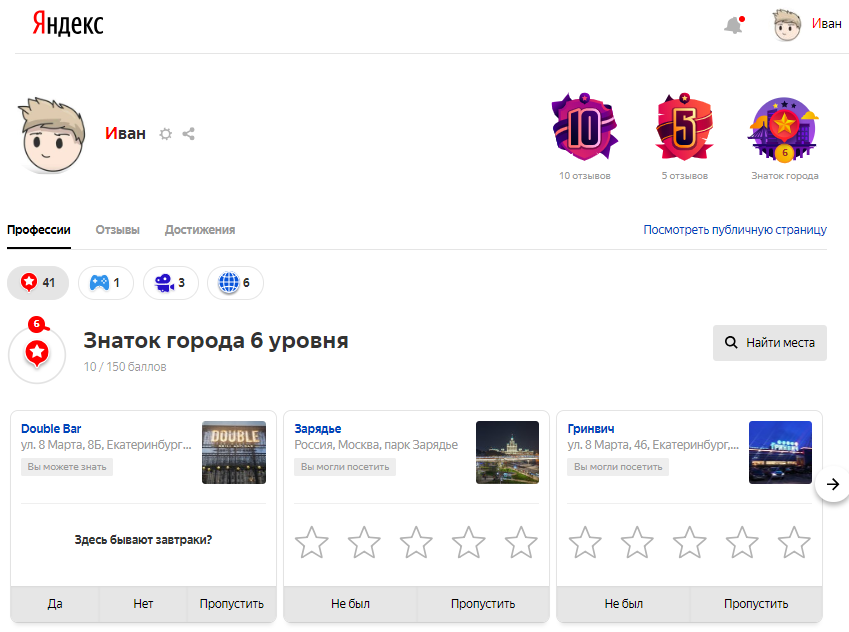The width and height of the screenshot is (849, 632).
Task: Click the question Здесь бывают завтраки?
Action: (143, 539)
